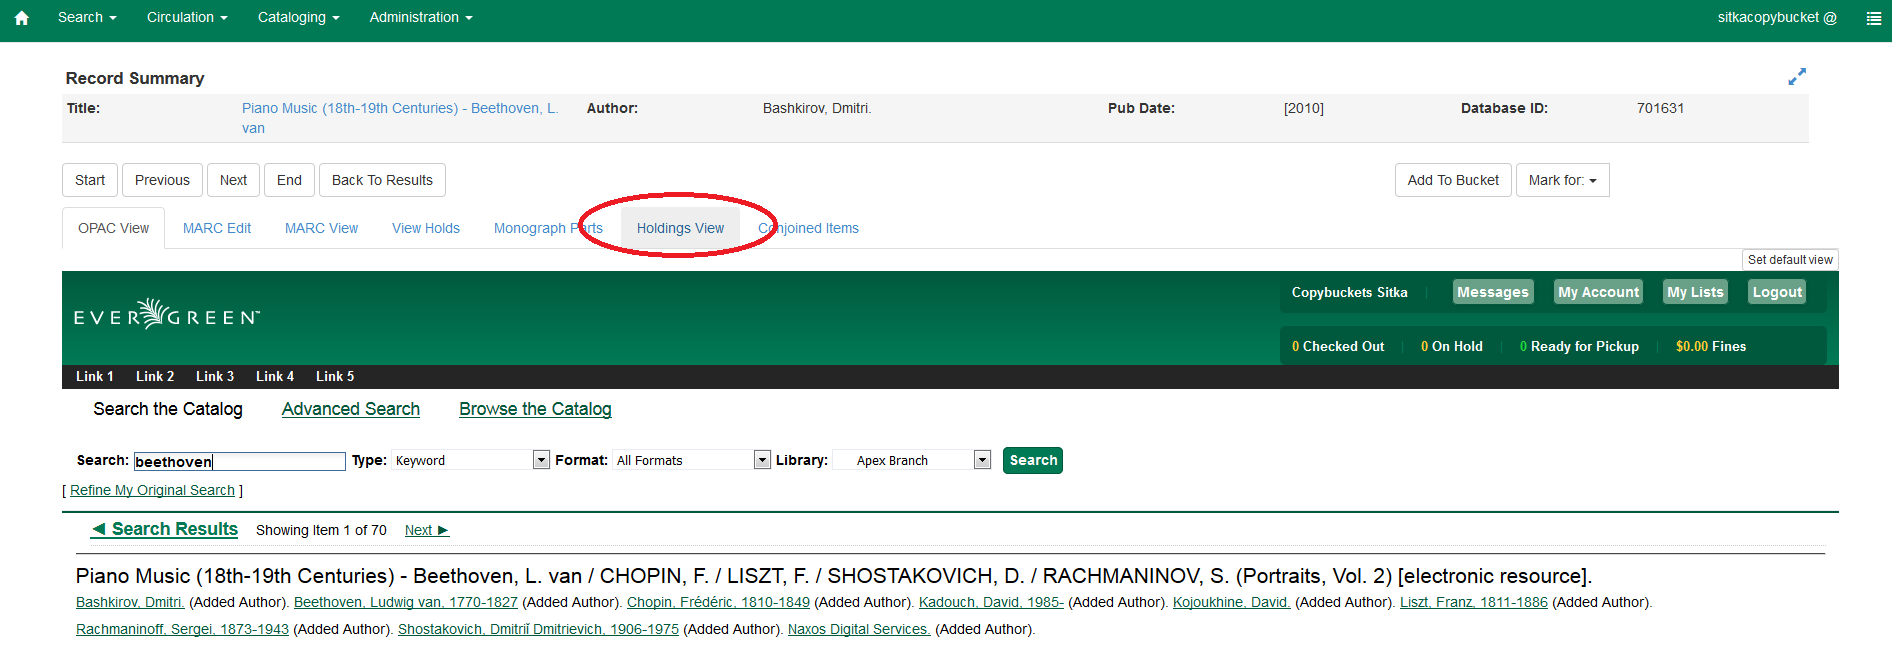Click the Add To Bucket button
1892x645 pixels.
pos(1452,180)
